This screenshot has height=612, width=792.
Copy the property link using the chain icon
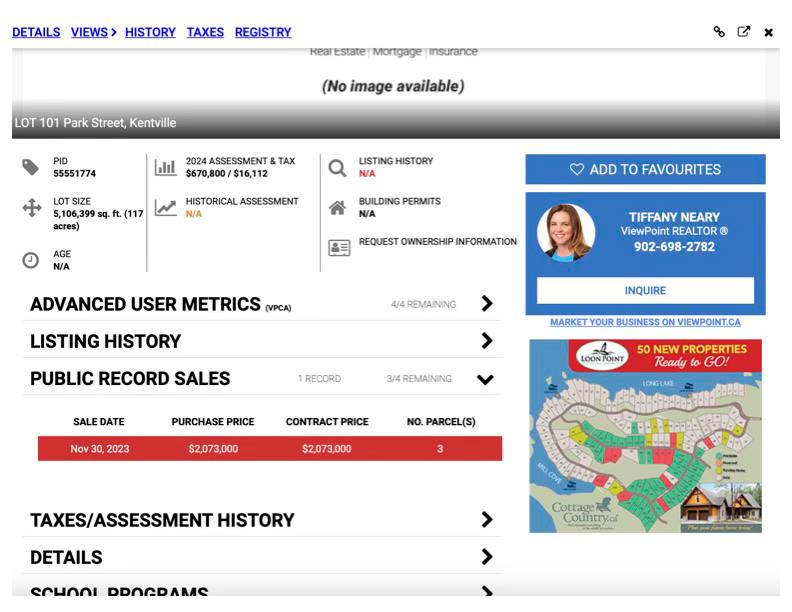[719, 32]
